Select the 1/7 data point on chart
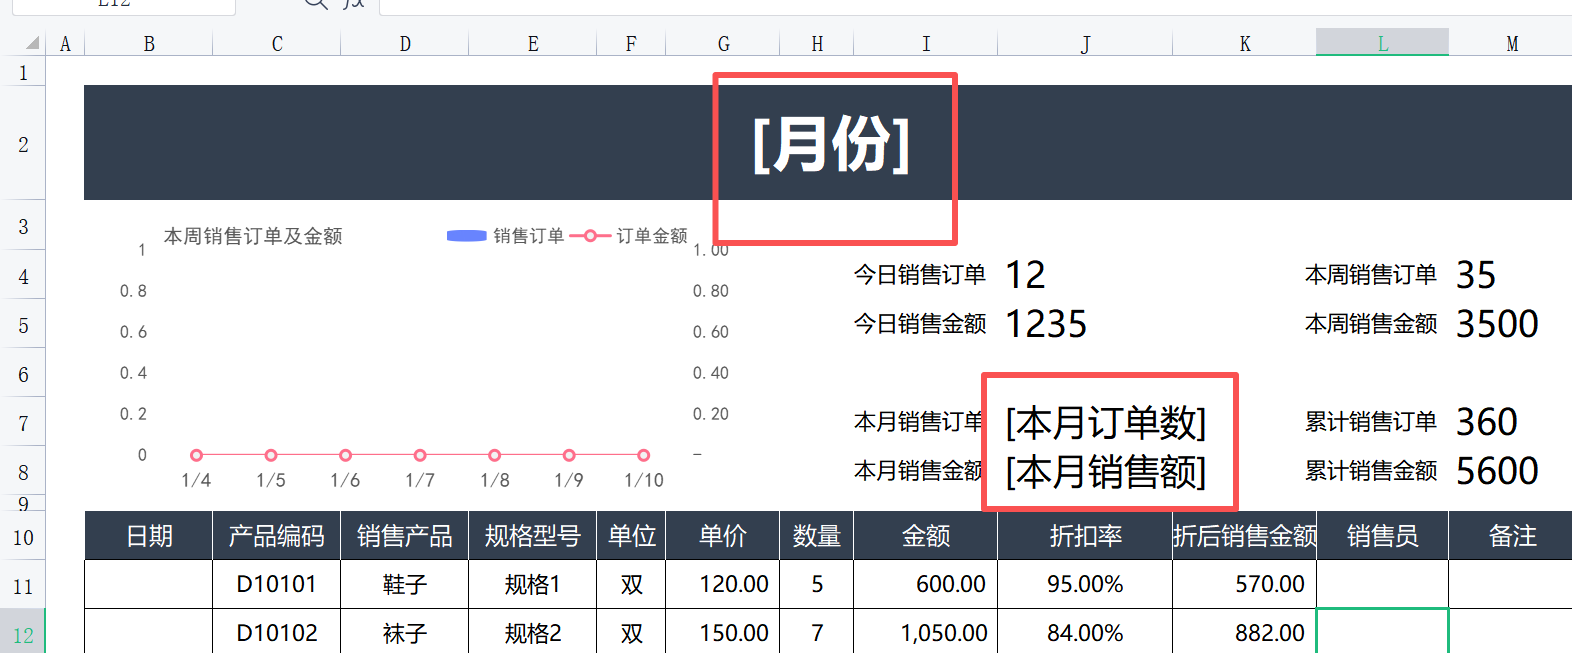This screenshot has height=653, width=1572. (420, 455)
